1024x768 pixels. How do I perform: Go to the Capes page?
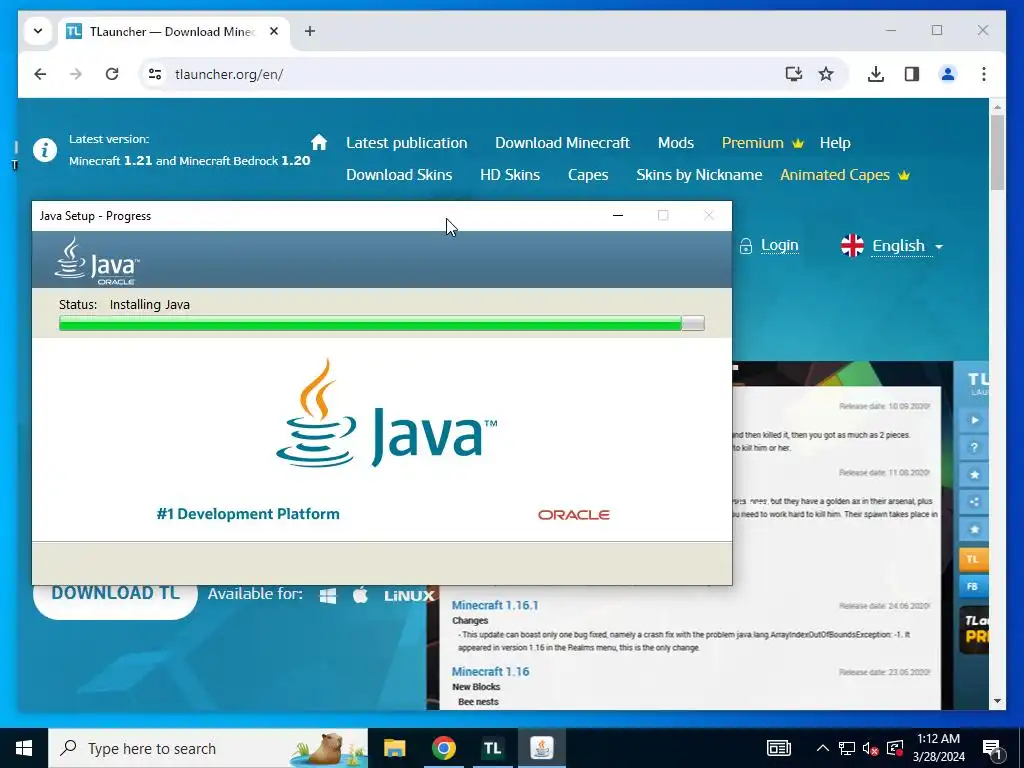(x=588, y=174)
